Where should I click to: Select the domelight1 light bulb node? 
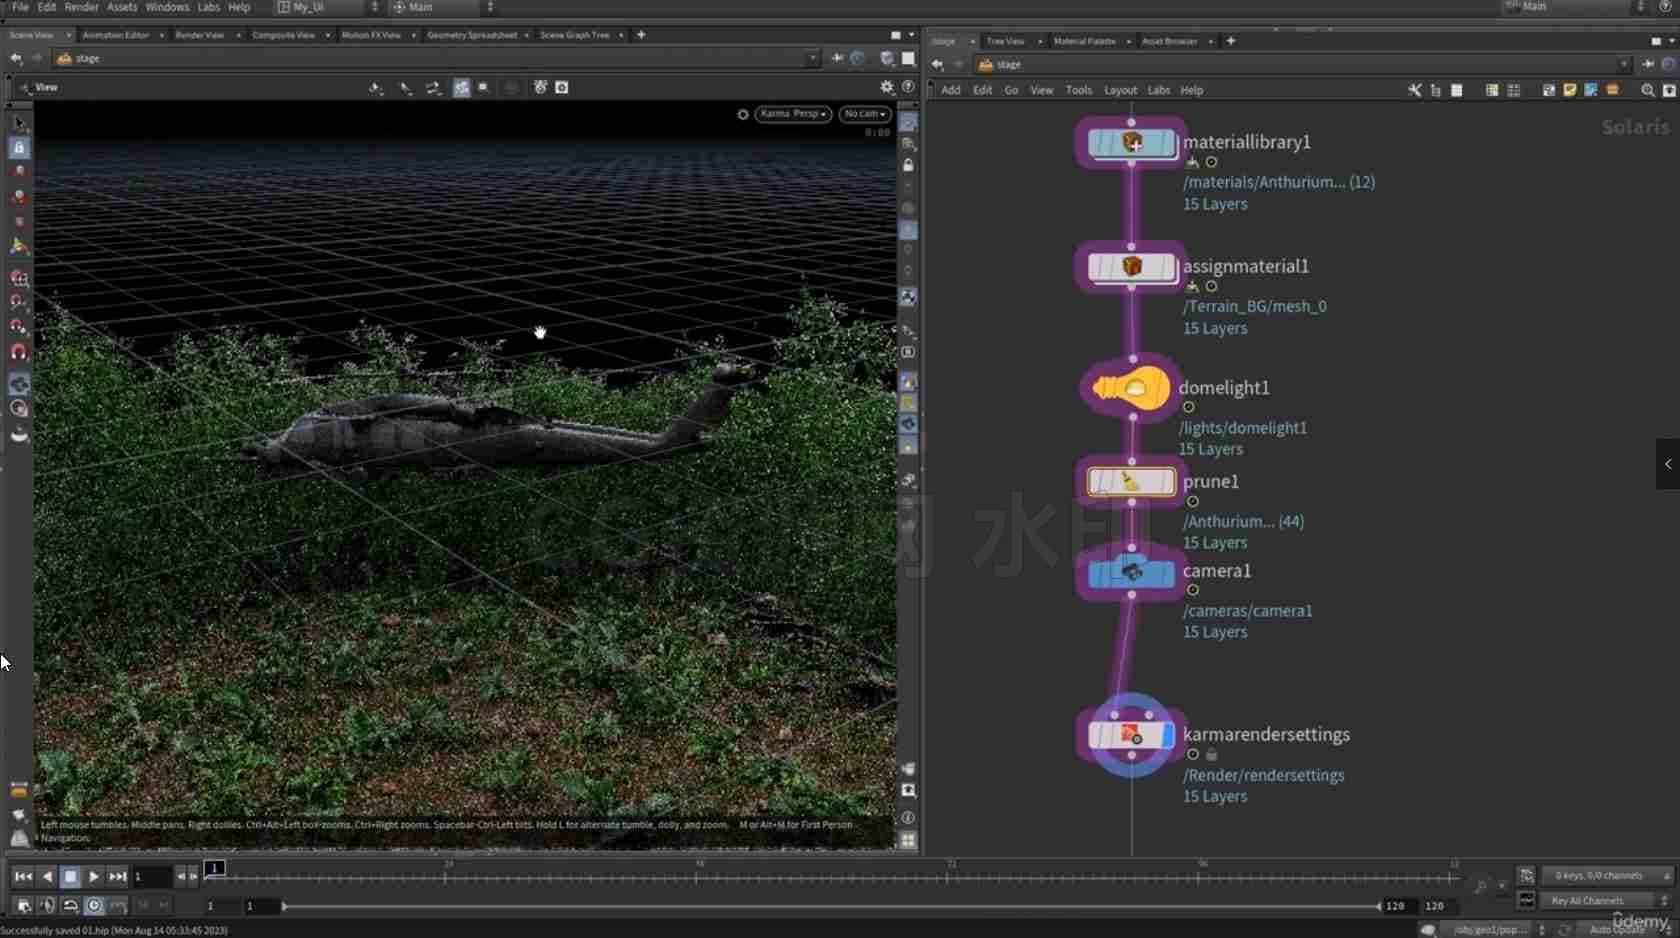[x=1131, y=388]
